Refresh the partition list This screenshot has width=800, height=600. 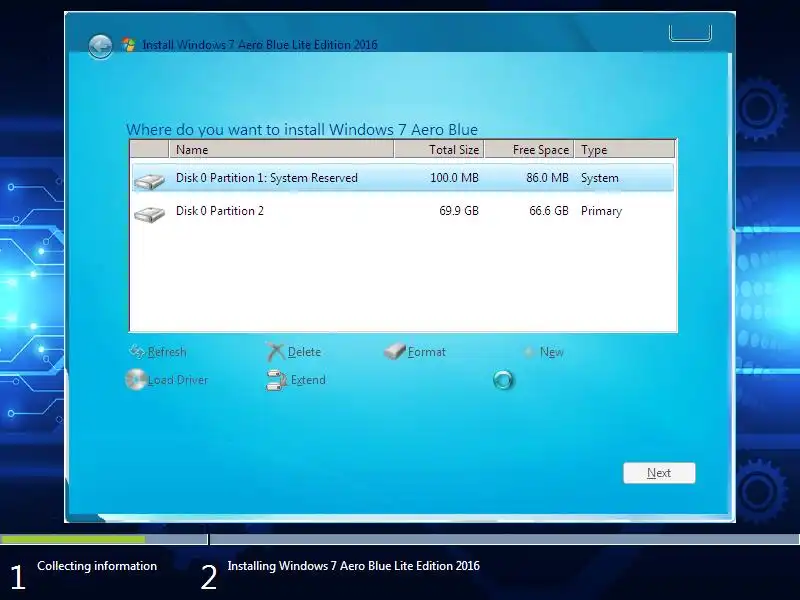pyautogui.click(x=167, y=352)
